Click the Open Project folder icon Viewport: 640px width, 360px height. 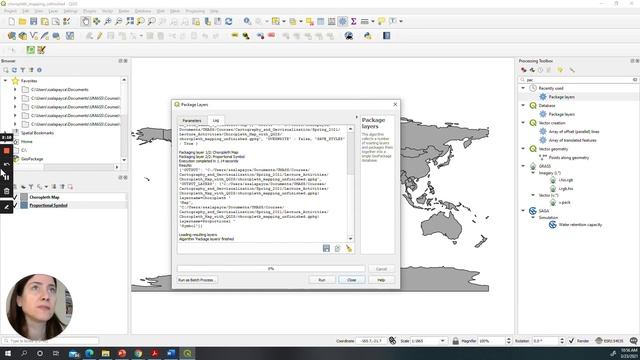pos(22,21)
